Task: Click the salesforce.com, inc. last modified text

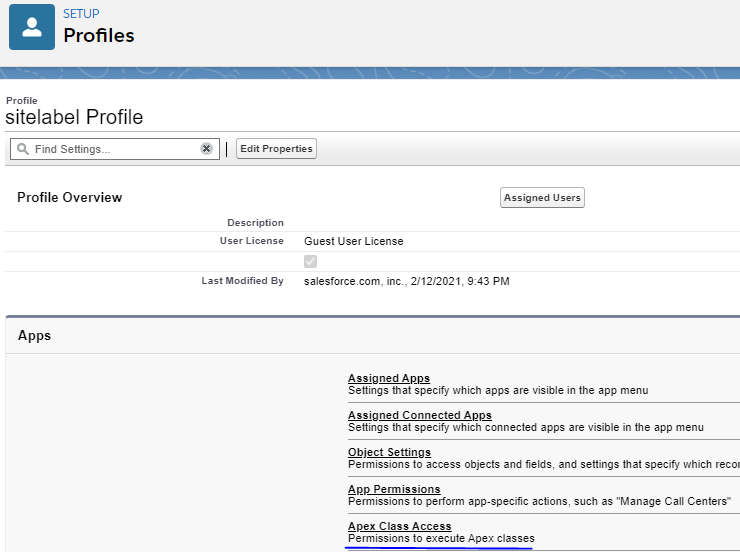Action: 406,281
